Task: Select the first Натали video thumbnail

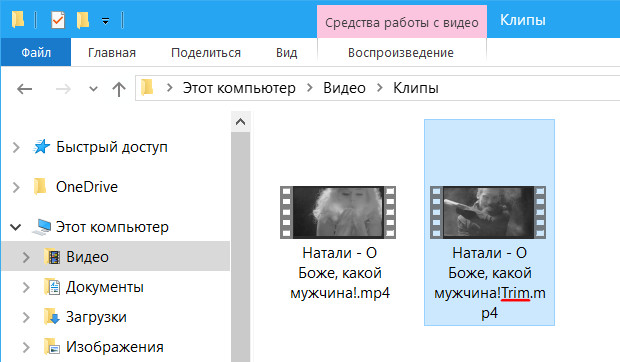Action: (338, 213)
